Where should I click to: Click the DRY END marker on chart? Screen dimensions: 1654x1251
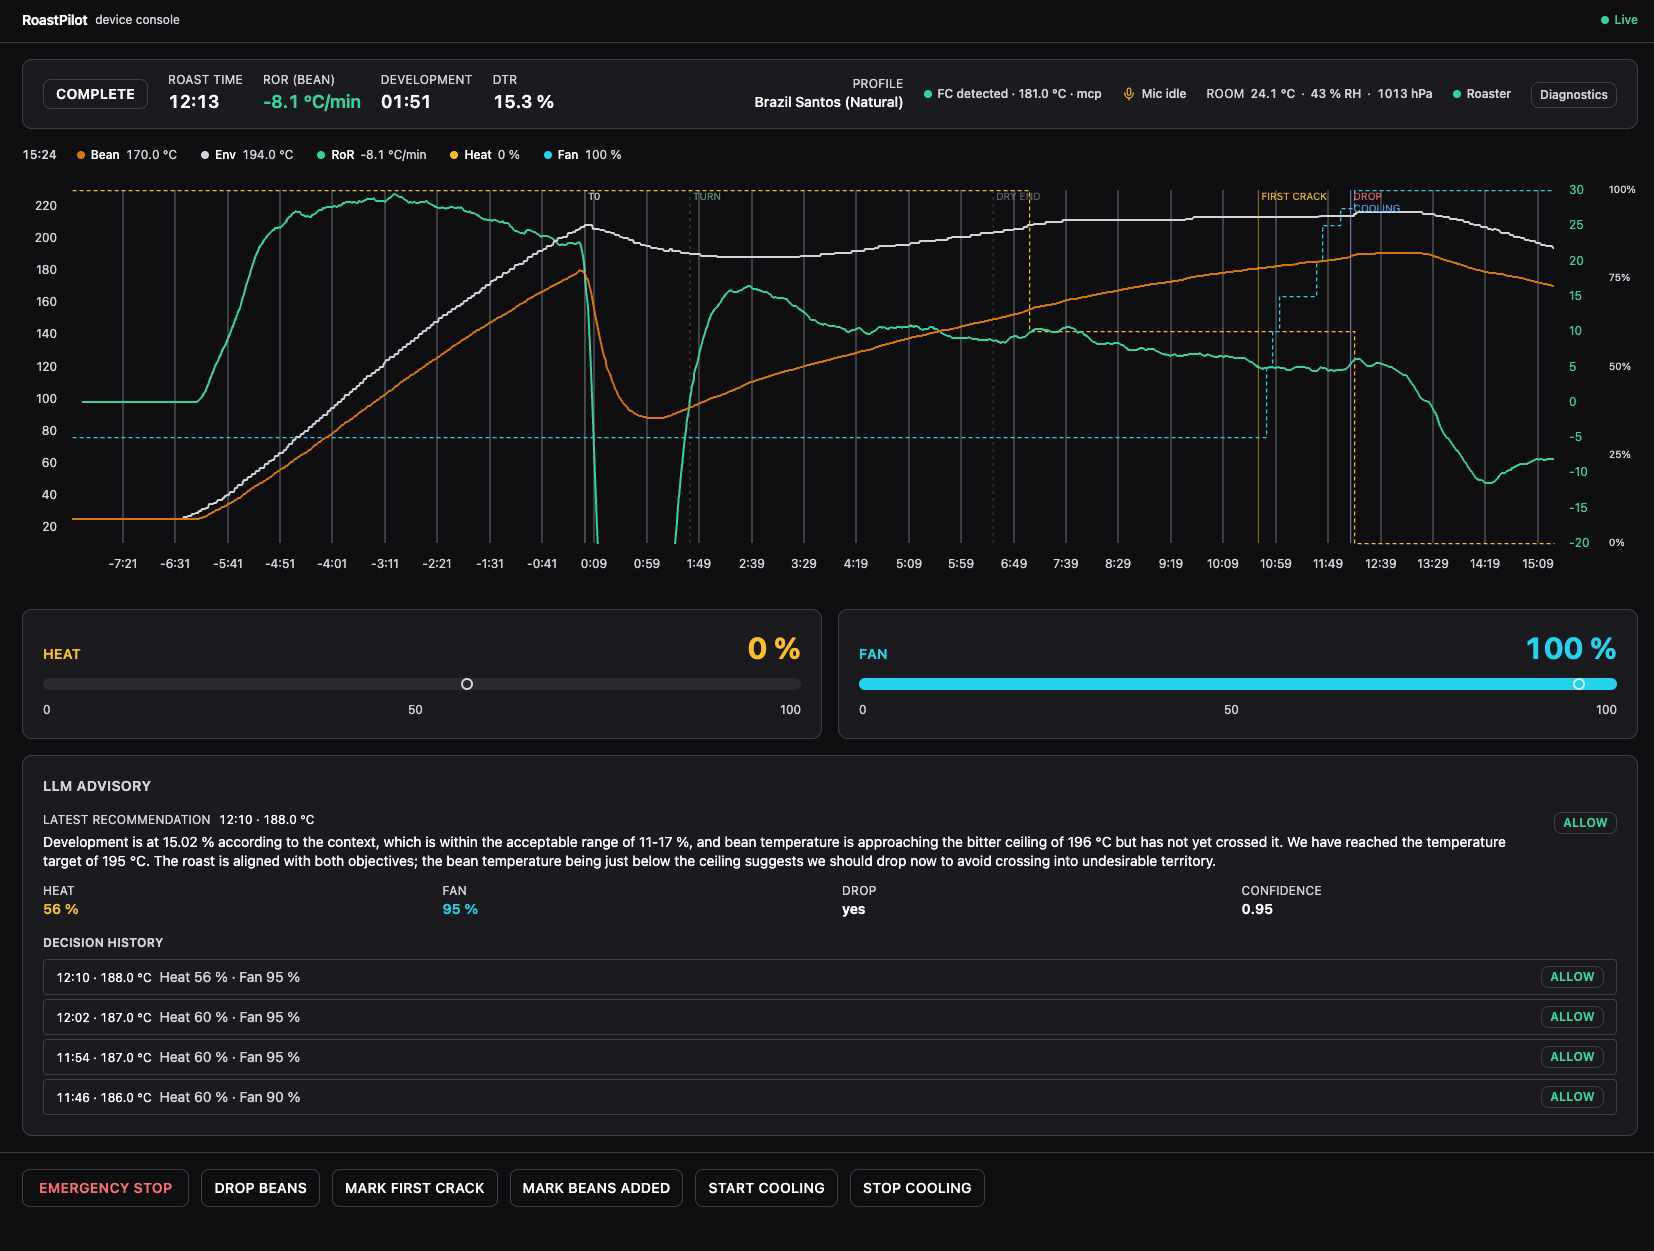[x=1018, y=197]
